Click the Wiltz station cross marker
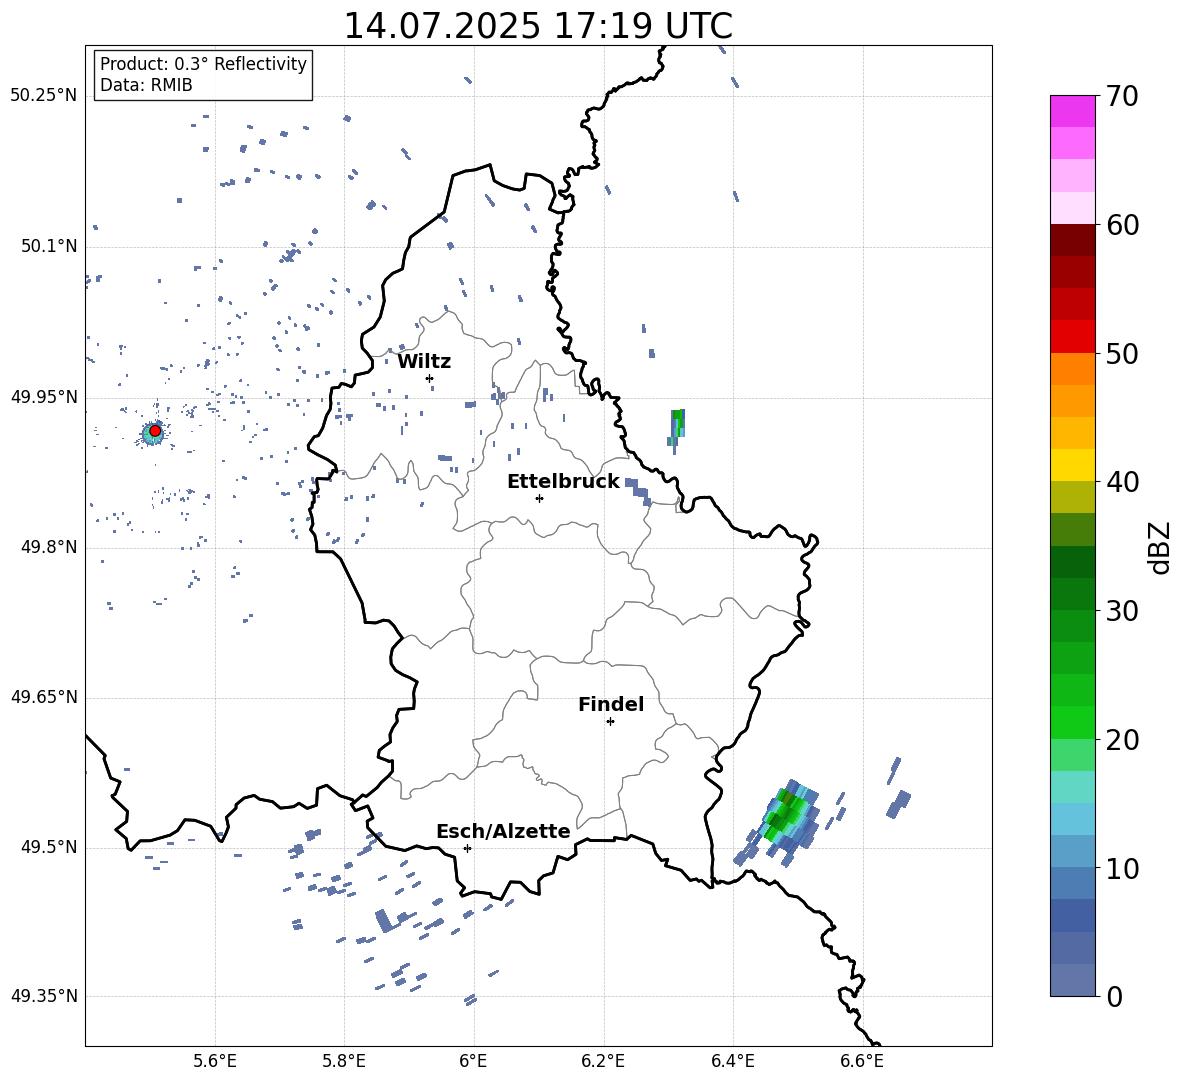This screenshot has width=1184, height=1081. tap(430, 378)
